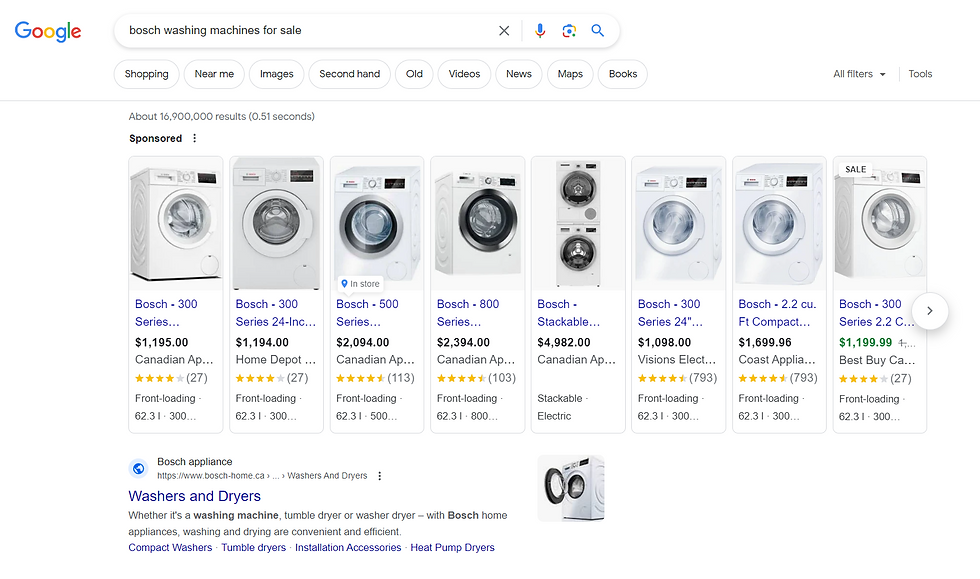Open Bosch 2.2 cu. Ft Compact link
The width and height of the screenshot is (980, 579).
point(777,313)
